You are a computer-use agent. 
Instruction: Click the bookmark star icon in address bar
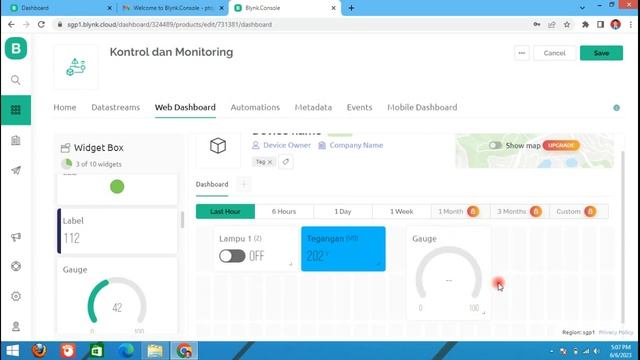567,24
